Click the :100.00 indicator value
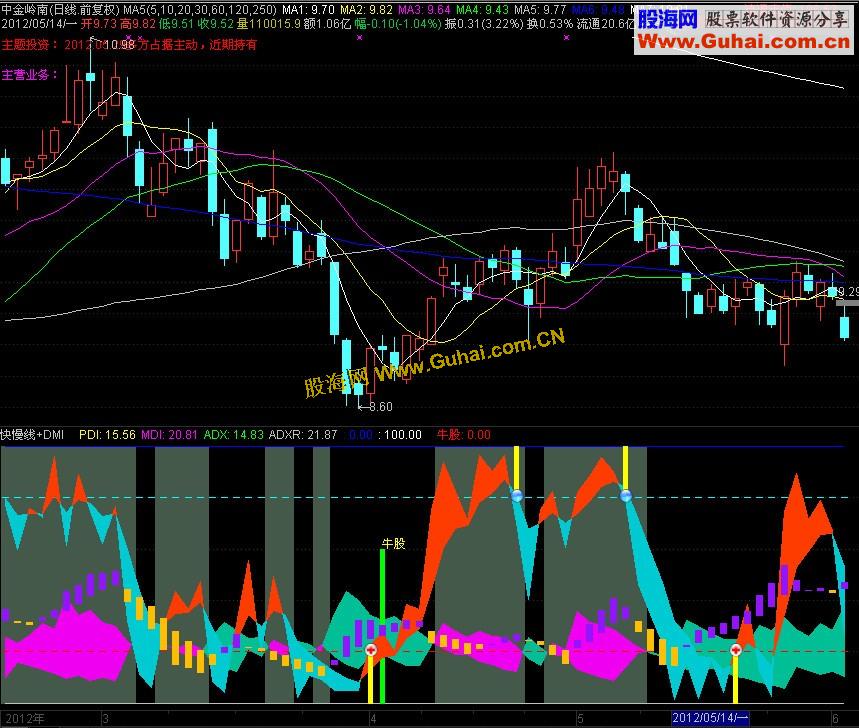 tap(400, 435)
